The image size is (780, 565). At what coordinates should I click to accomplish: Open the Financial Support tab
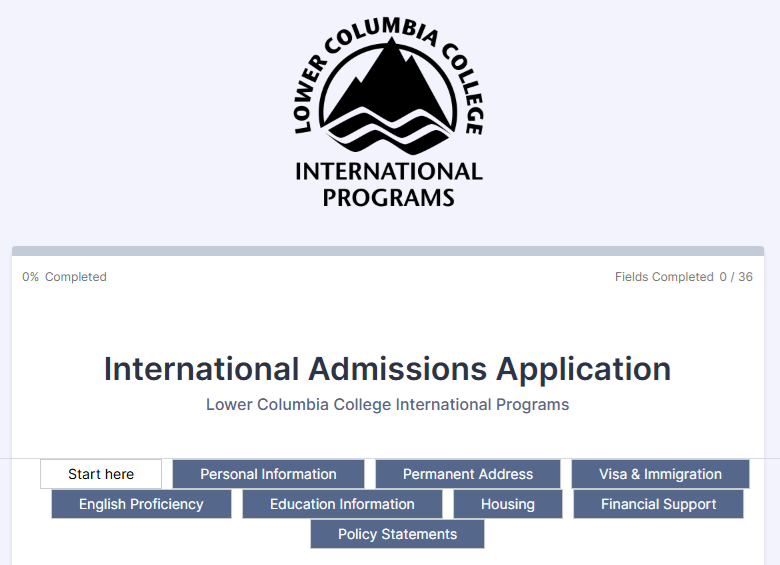659,504
